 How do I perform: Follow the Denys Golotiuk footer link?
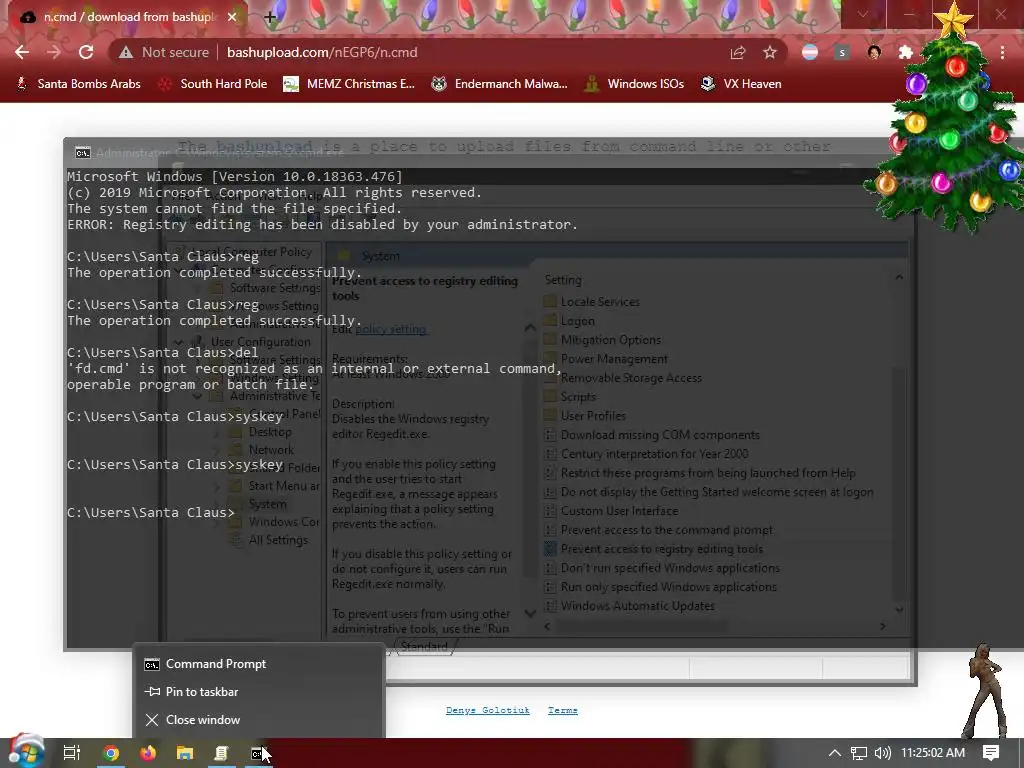487,710
